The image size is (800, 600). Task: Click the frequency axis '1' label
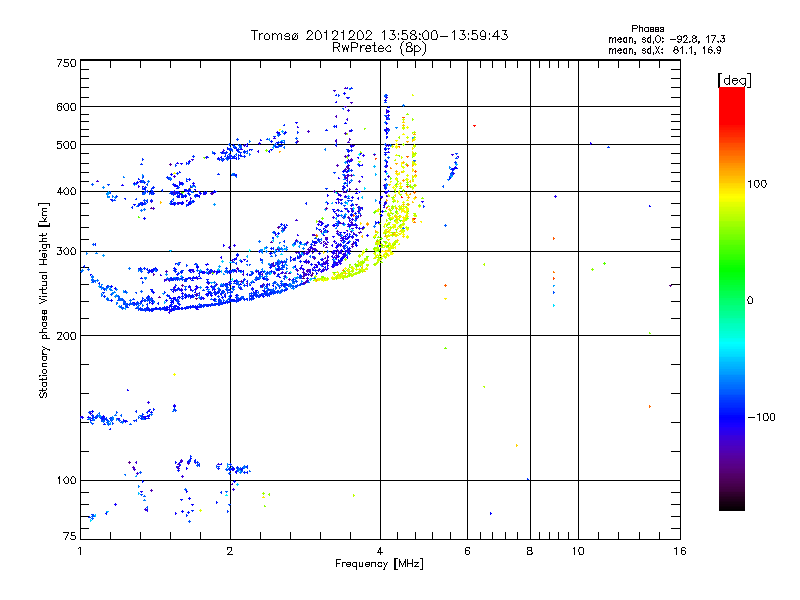80,551
